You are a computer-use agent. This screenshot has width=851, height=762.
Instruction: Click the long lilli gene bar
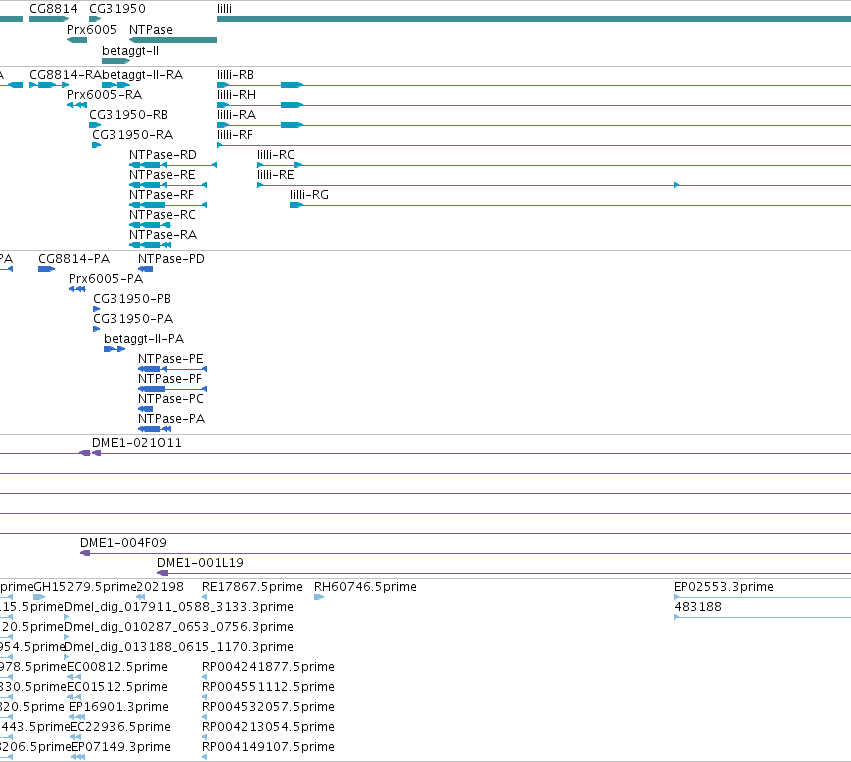pos(534,19)
